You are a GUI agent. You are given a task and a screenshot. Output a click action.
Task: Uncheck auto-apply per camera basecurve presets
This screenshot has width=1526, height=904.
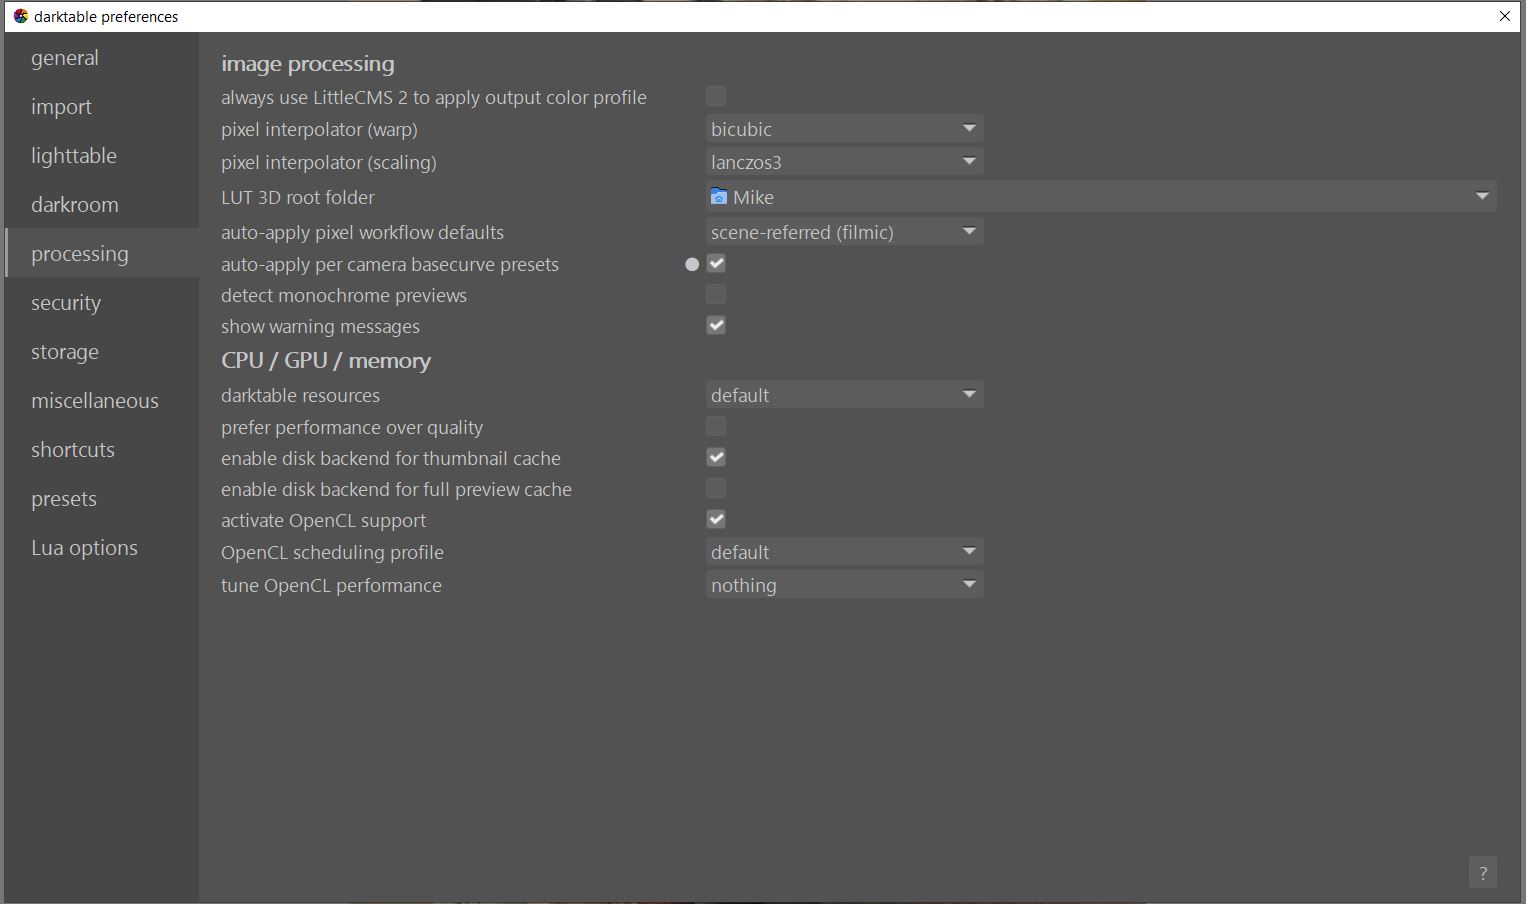click(716, 264)
